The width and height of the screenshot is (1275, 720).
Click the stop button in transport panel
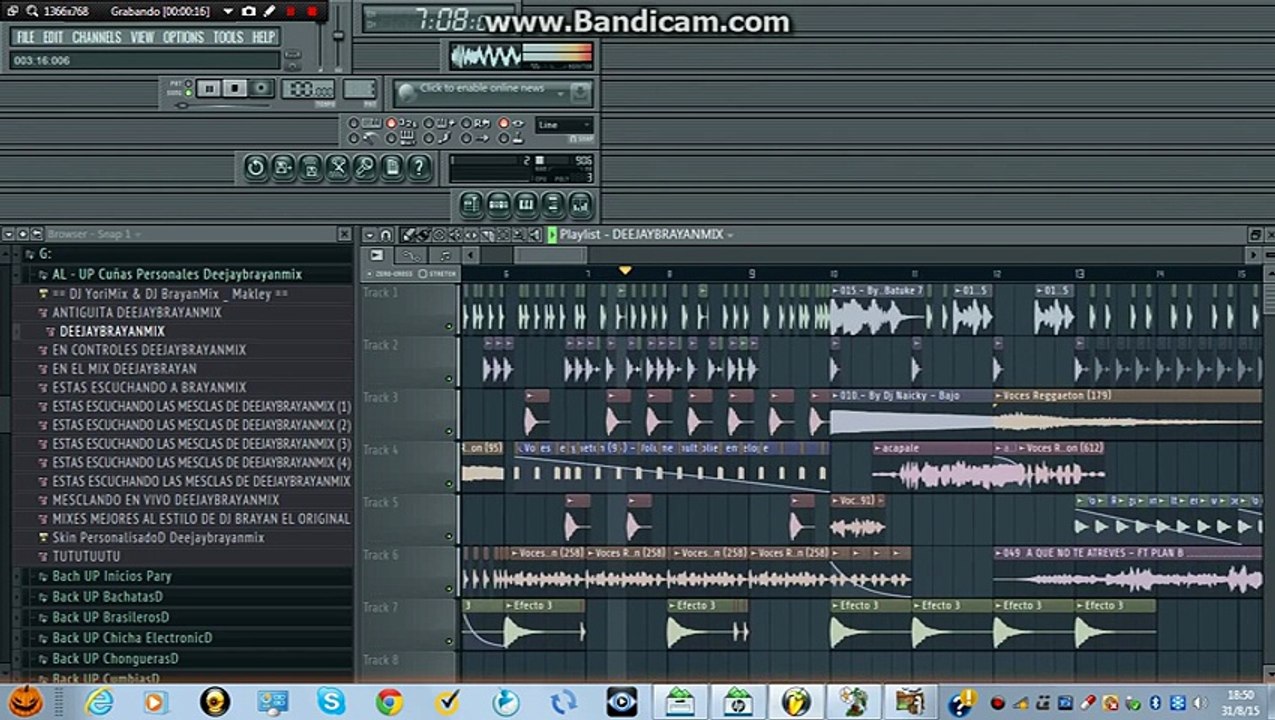tap(235, 89)
